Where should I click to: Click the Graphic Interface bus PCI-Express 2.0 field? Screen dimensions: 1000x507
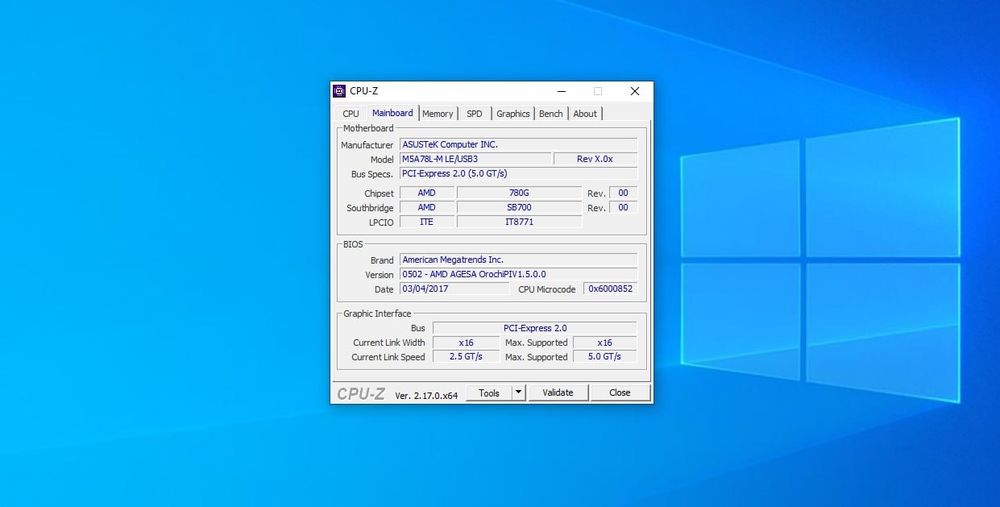pos(534,328)
